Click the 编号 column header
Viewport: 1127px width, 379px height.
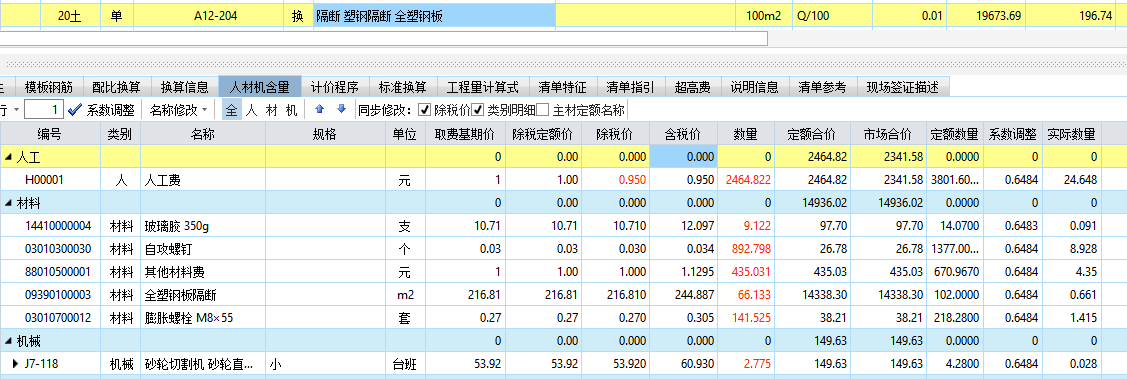point(50,134)
